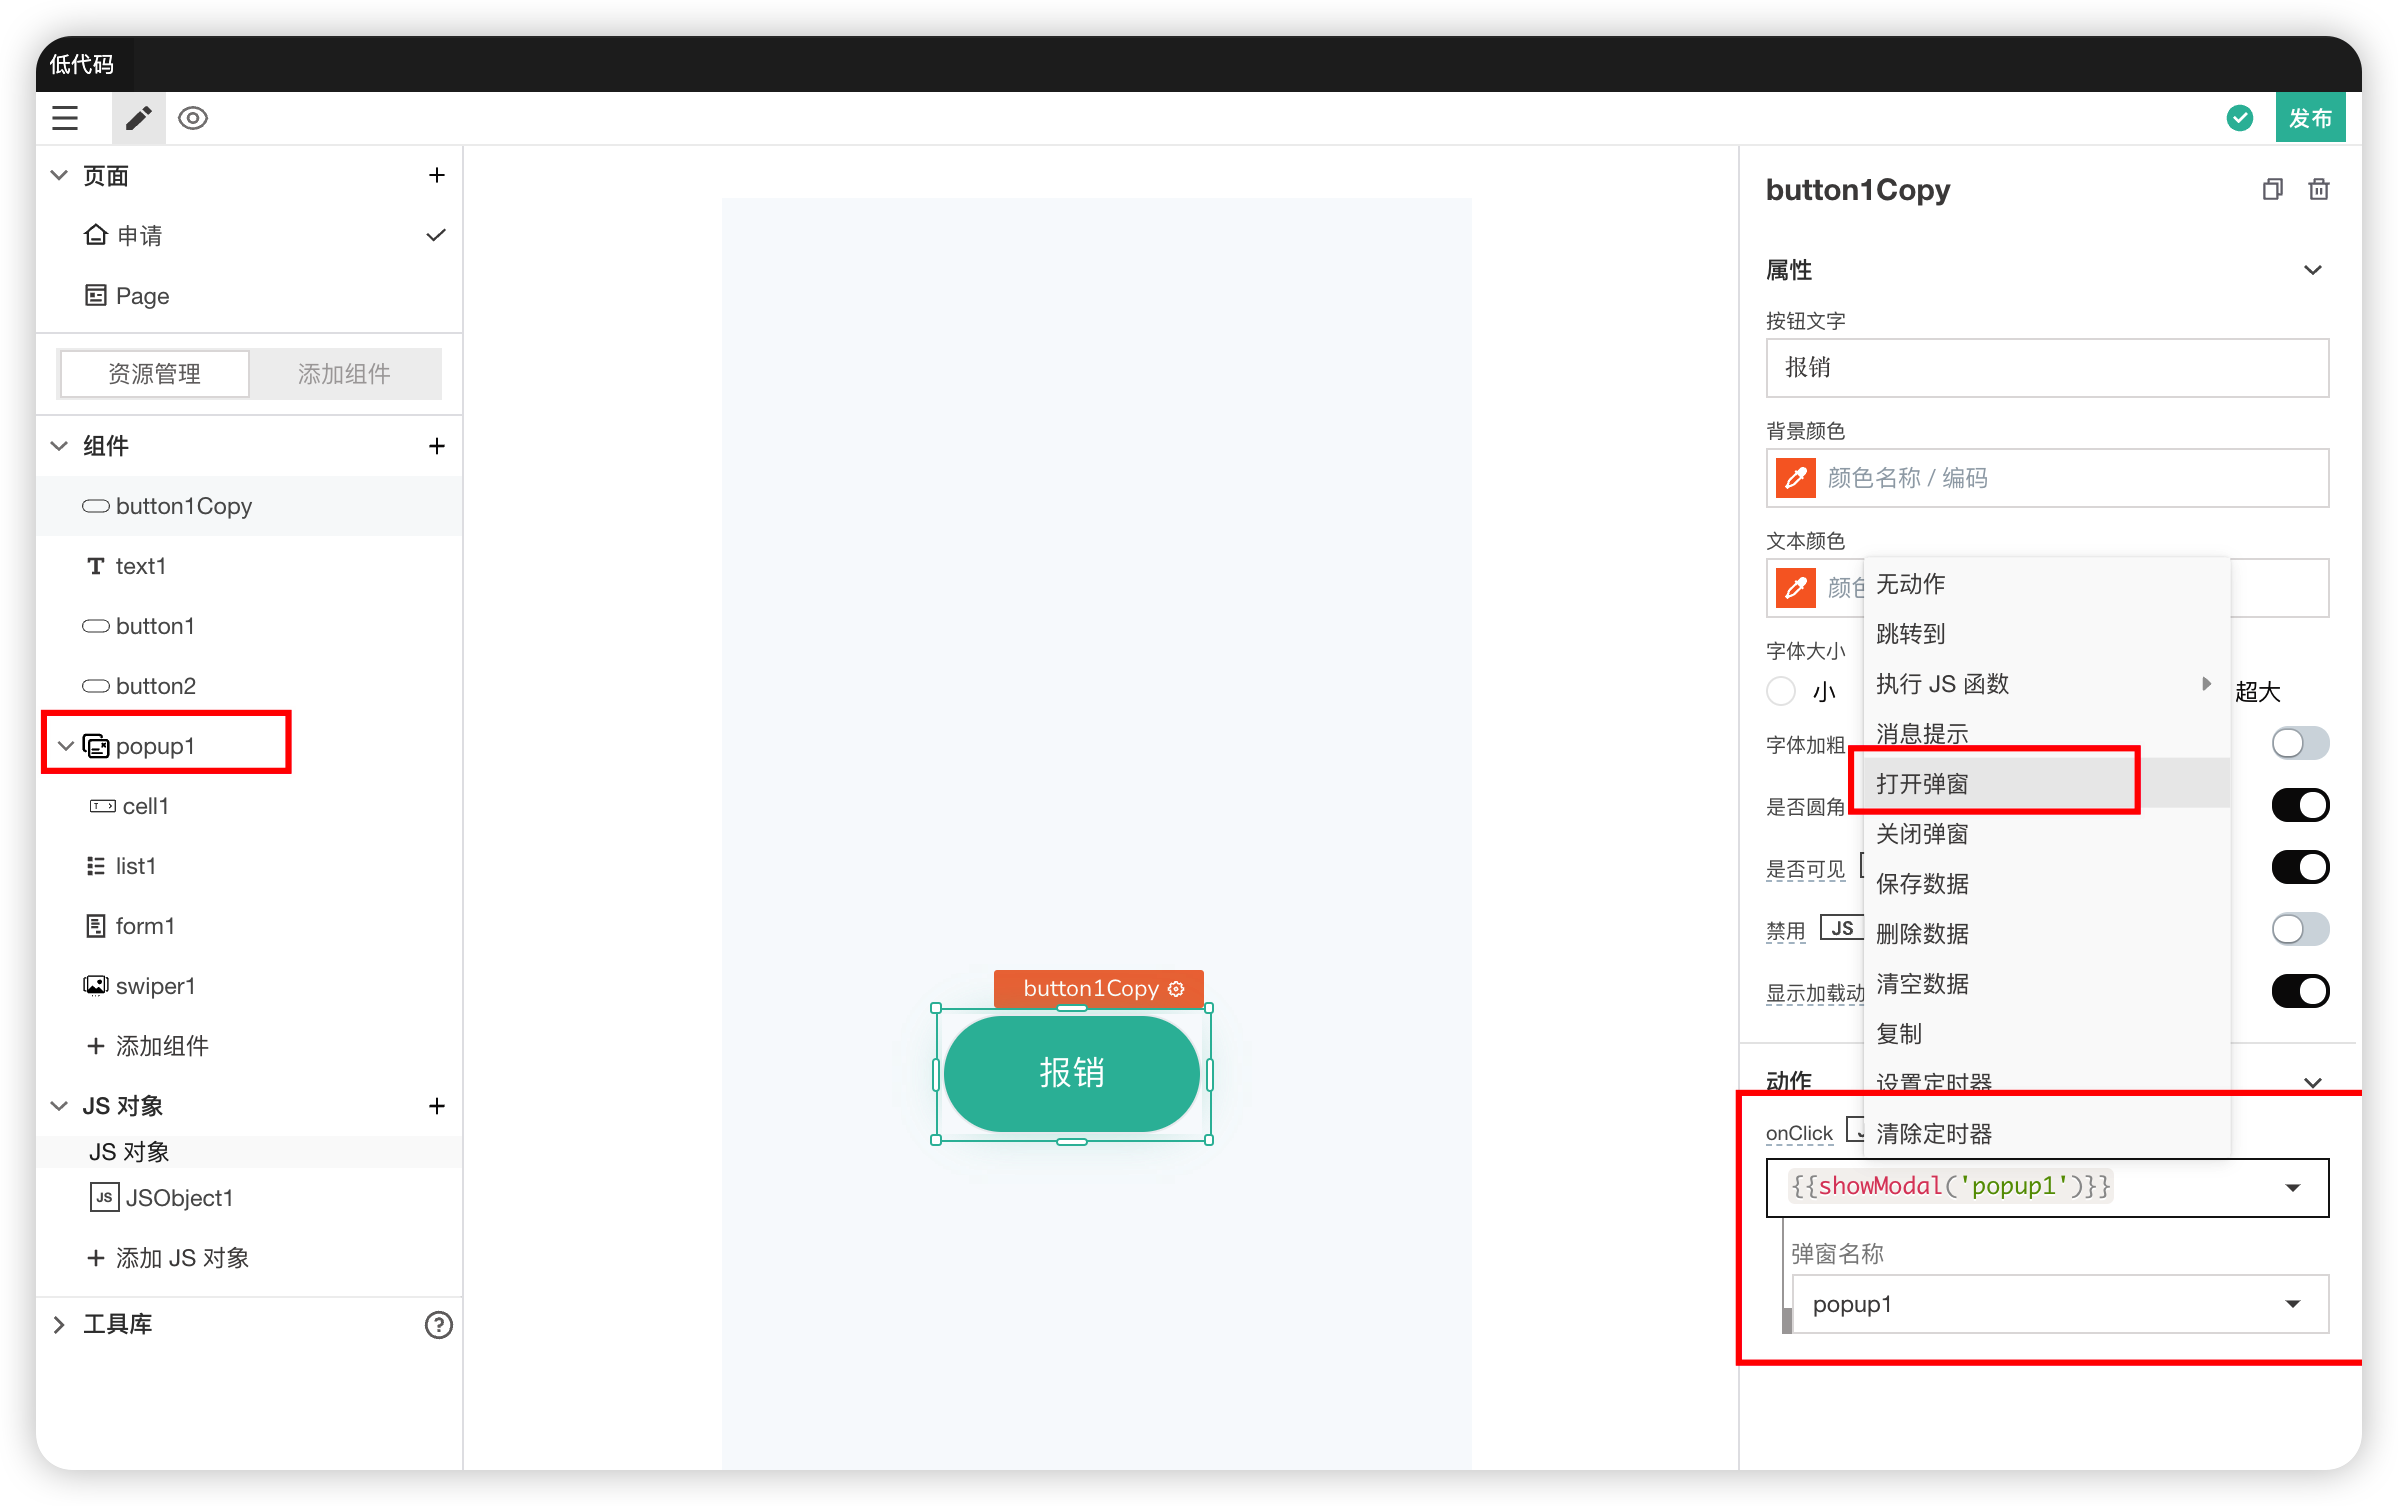Collapse the popup1 tree node
Screen dimensions: 2398x1506
66,746
